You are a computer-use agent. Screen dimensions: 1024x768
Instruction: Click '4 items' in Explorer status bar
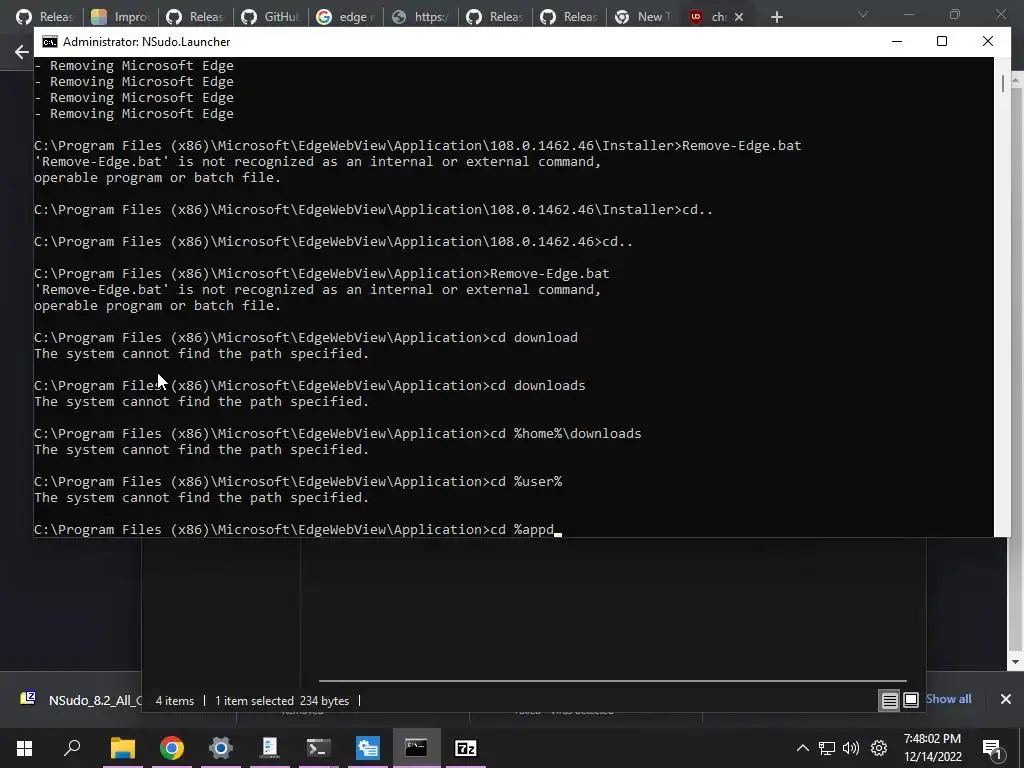click(x=174, y=701)
